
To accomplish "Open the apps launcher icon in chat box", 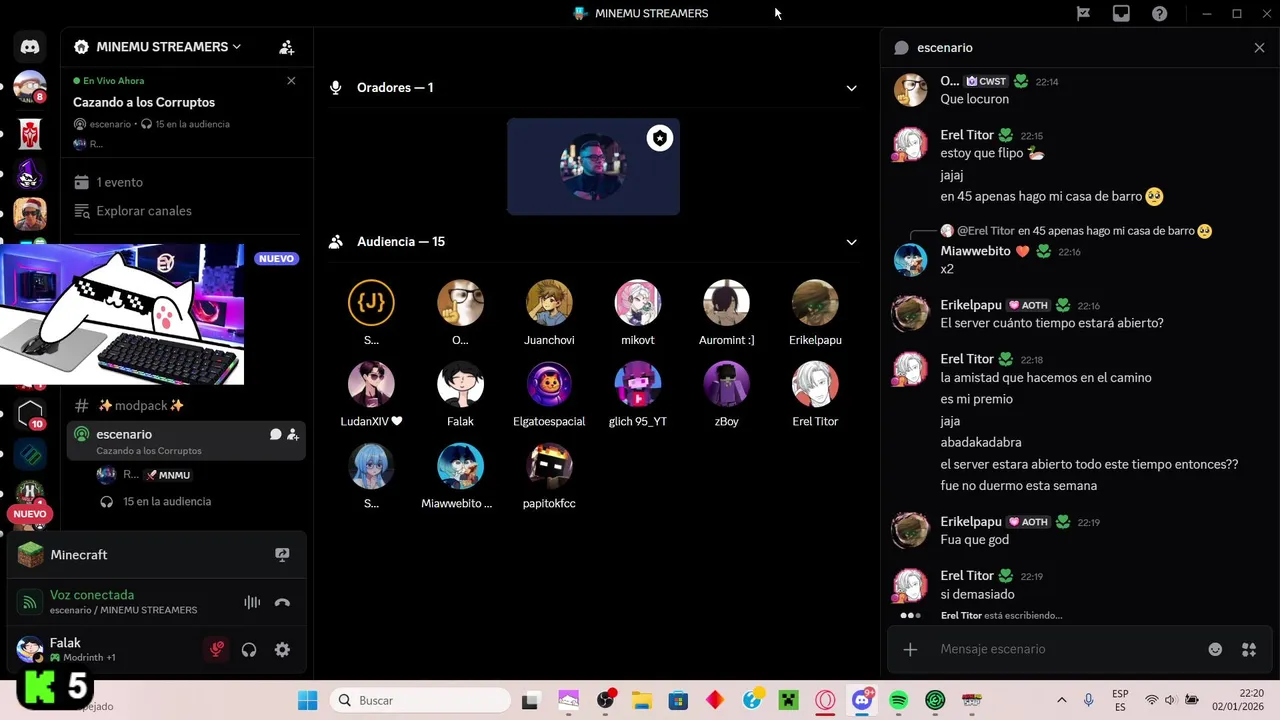I will click(1249, 649).
